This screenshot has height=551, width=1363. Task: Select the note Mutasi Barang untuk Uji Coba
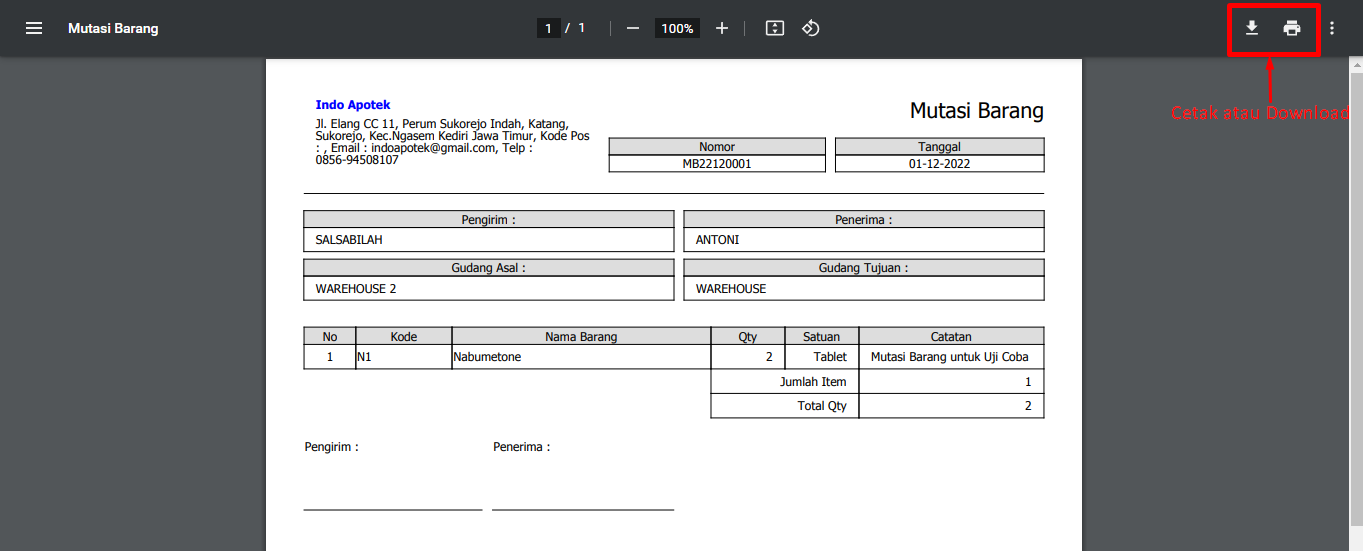click(950, 357)
